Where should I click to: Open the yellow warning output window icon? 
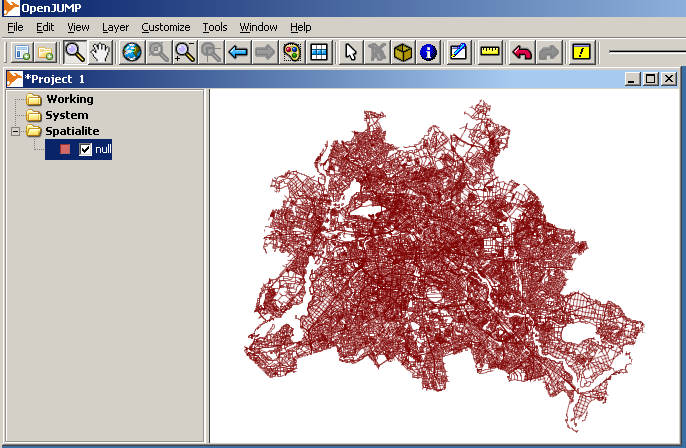pyautogui.click(x=581, y=52)
